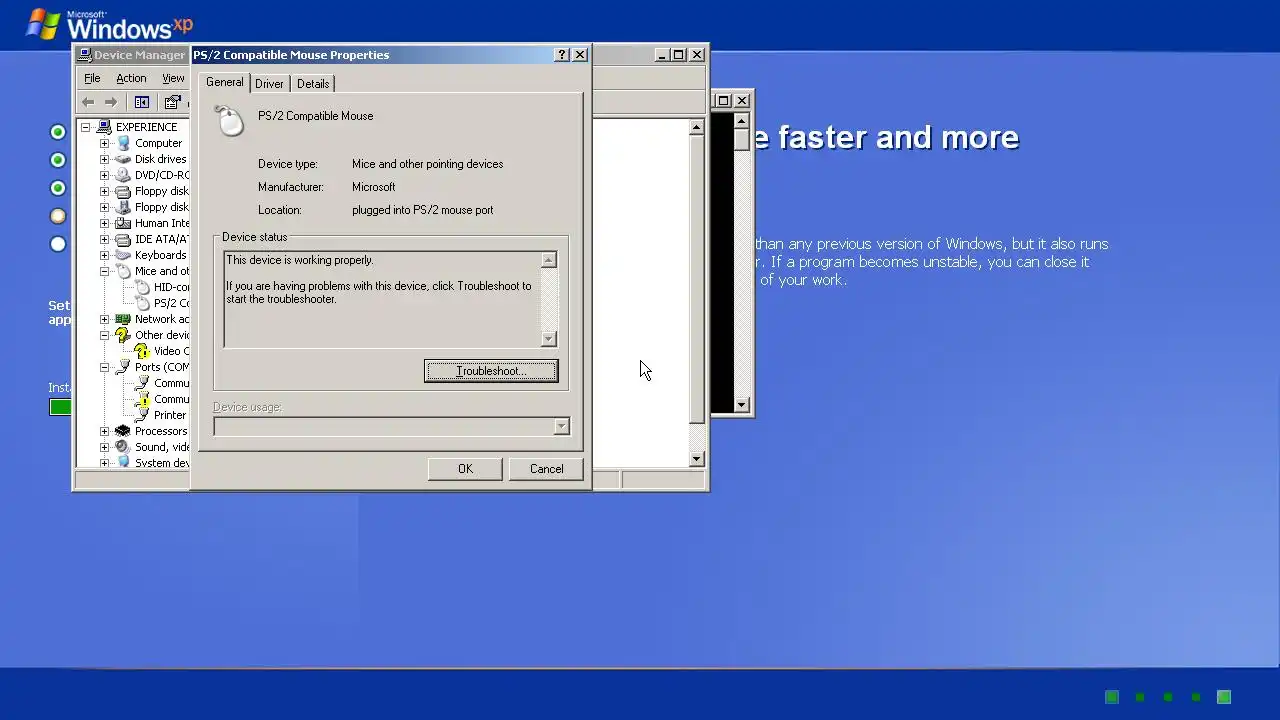Close the PS/2 Compatible Mouse Properties dialog
Screen dimensions: 1280x720
580,55
